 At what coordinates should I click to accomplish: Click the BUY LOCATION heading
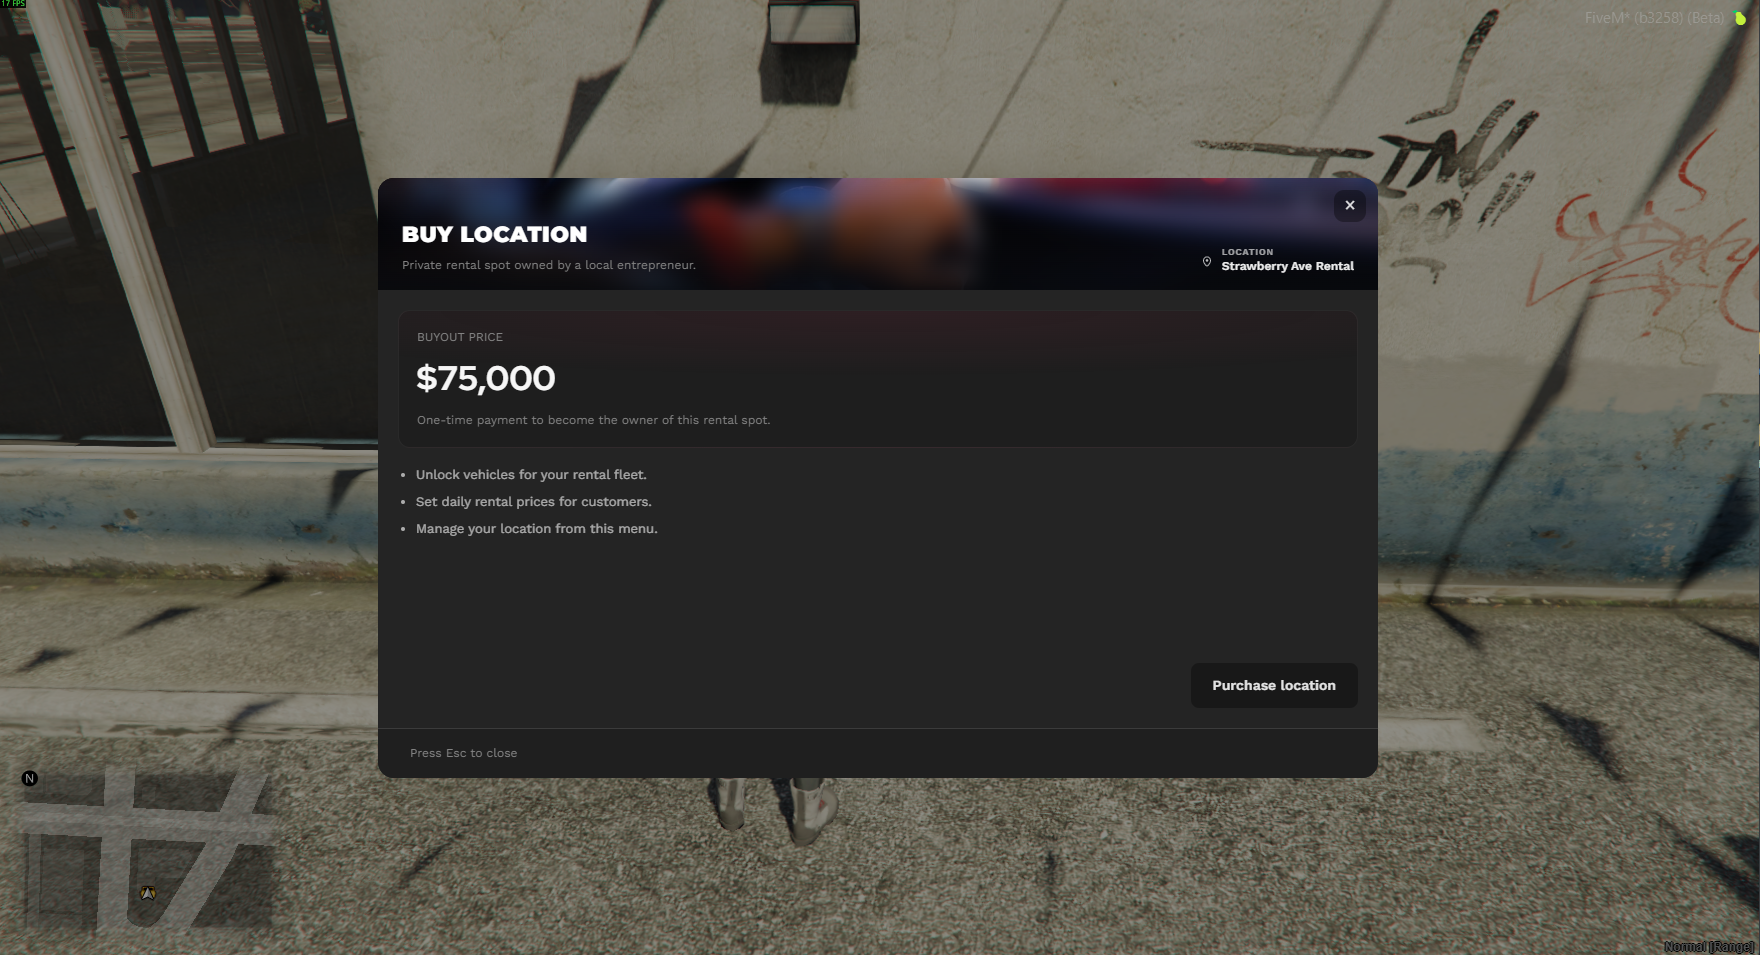tap(494, 234)
